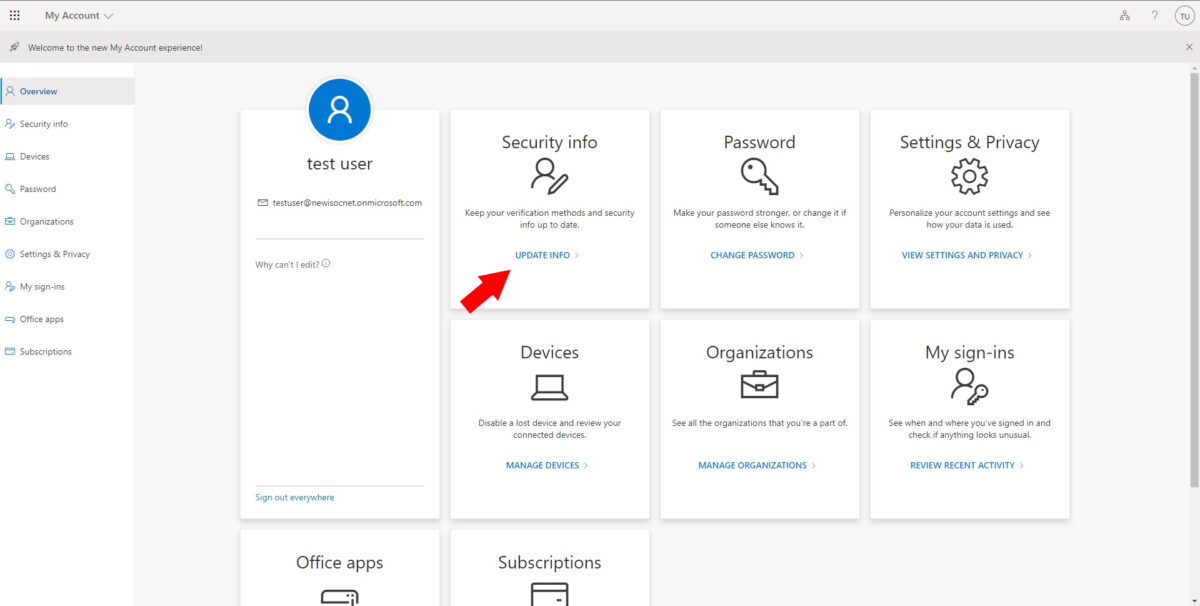Viewport: 1200px width, 606px height.
Task: Dismiss the welcome banner
Action: tap(1189, 46)
